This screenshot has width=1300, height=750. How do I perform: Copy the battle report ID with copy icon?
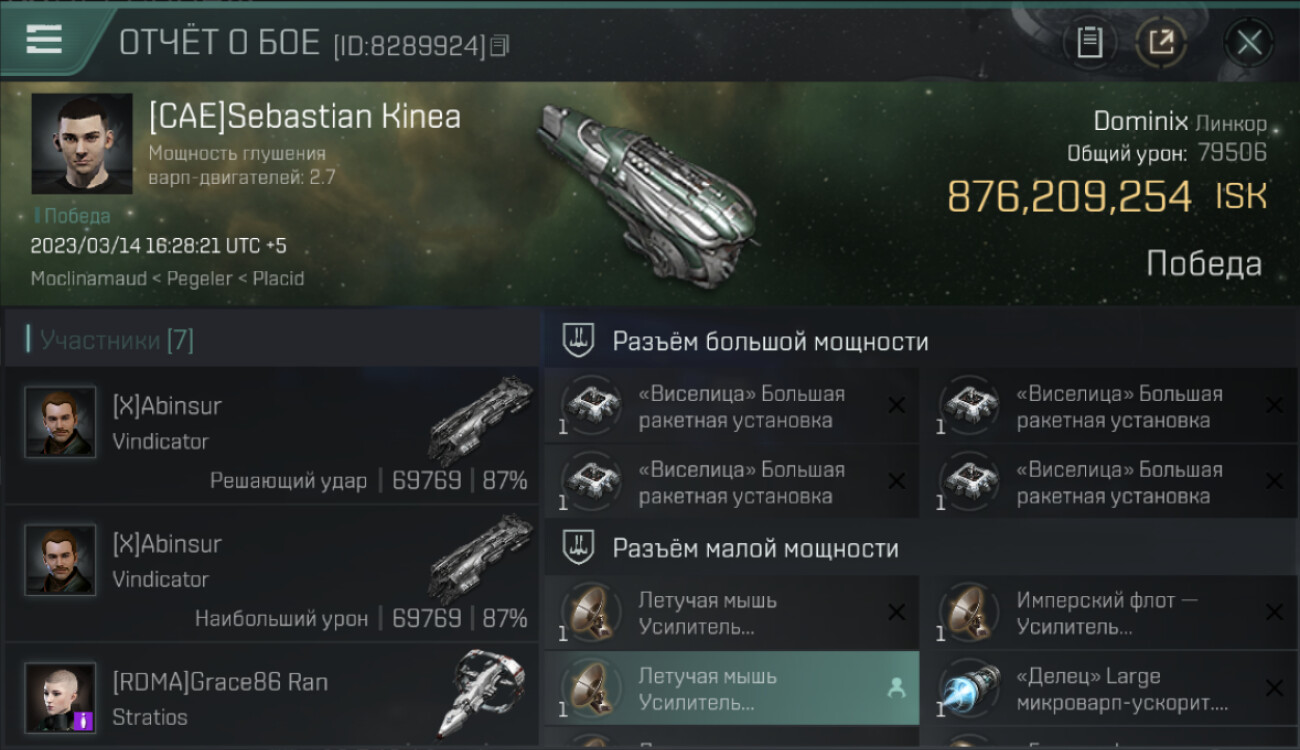499,45
